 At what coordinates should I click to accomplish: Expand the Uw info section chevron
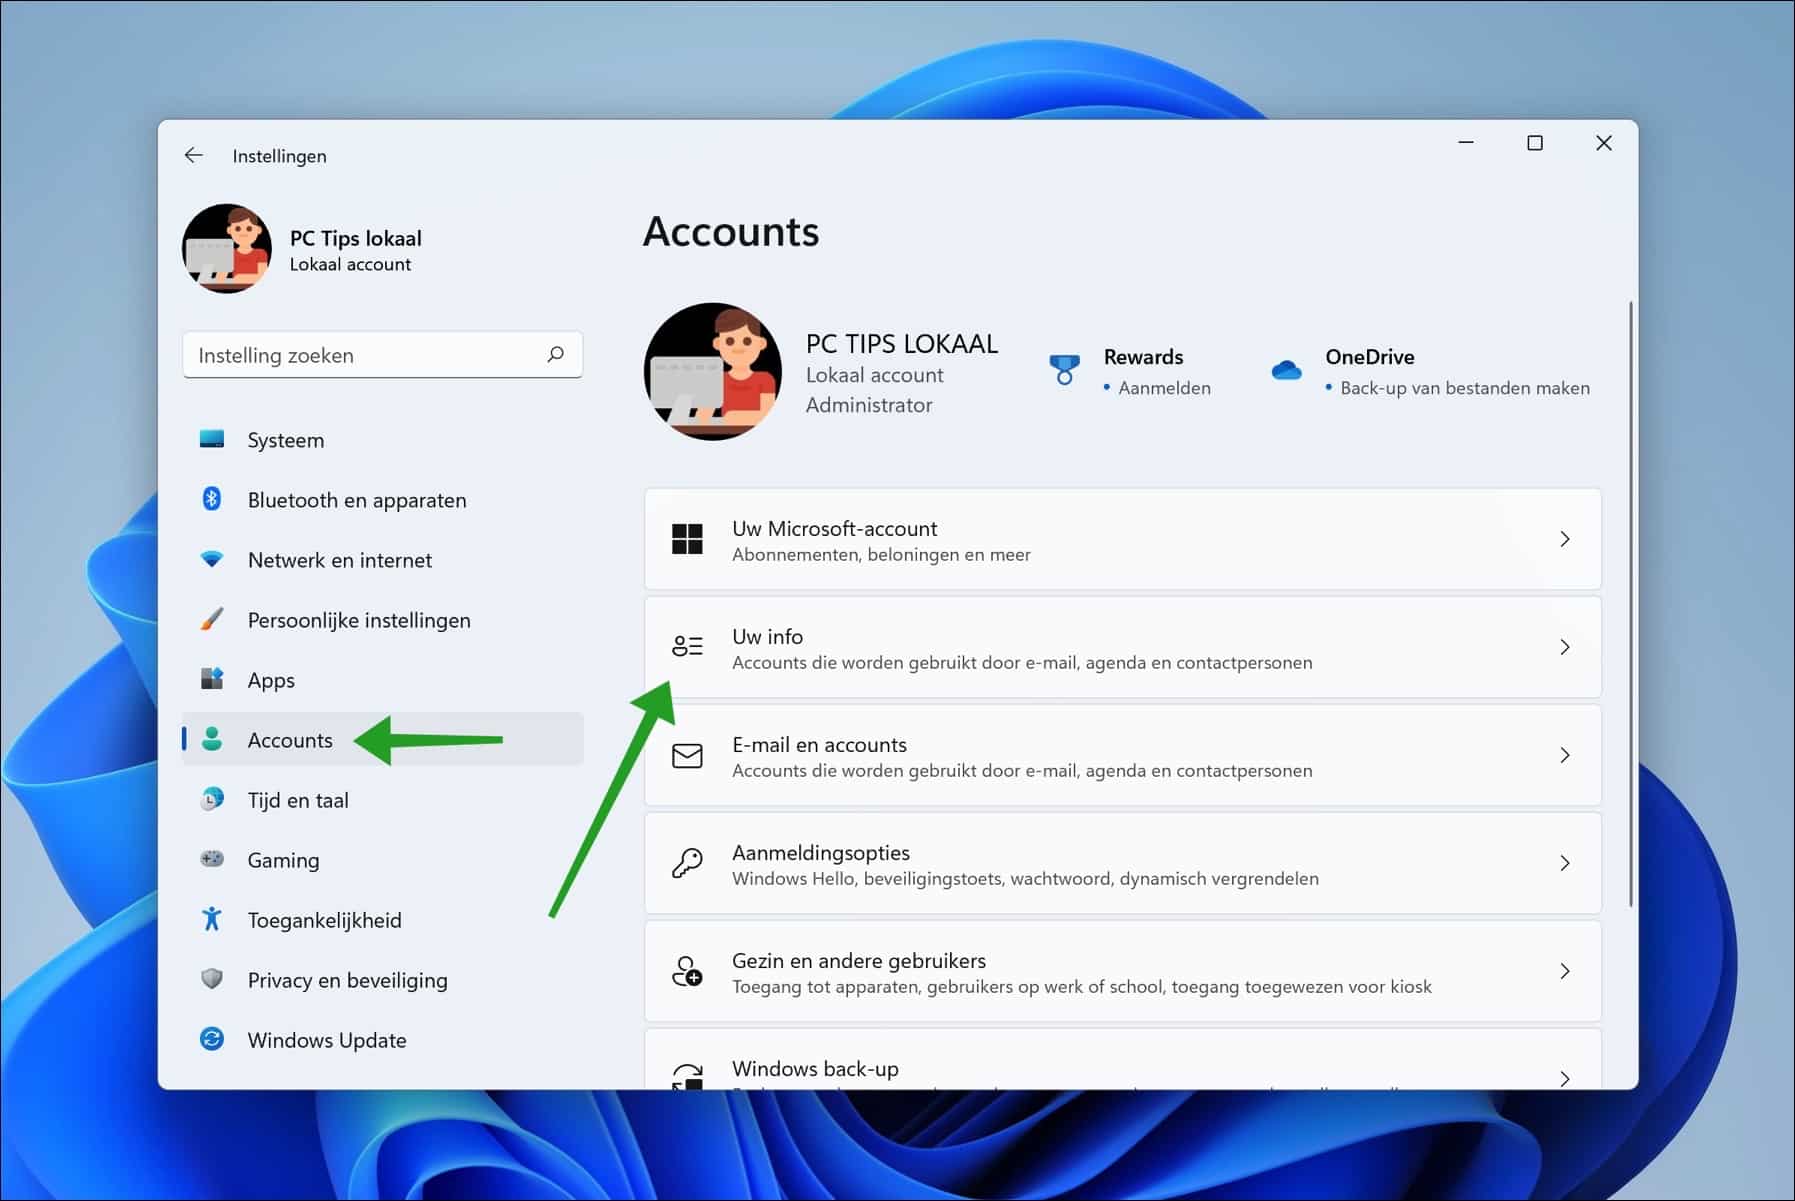click(x=1565, y=647)
